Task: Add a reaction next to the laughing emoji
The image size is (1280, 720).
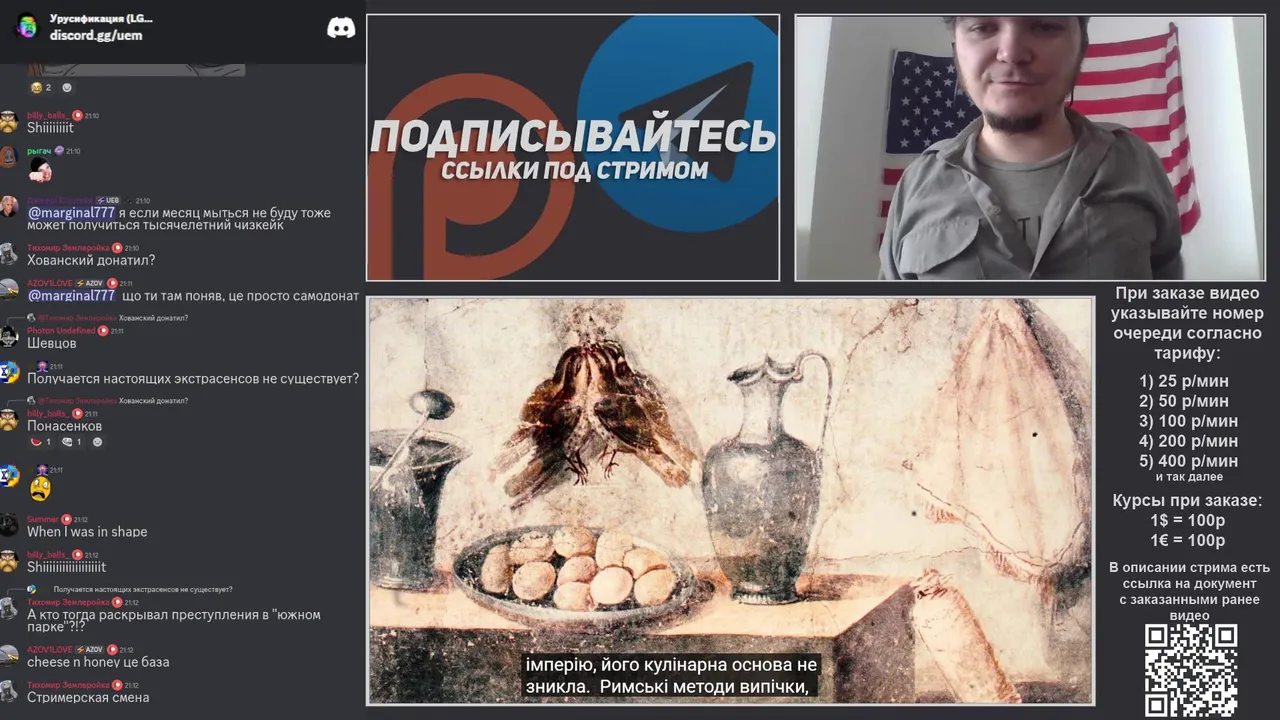Action: tap(67, 87)
